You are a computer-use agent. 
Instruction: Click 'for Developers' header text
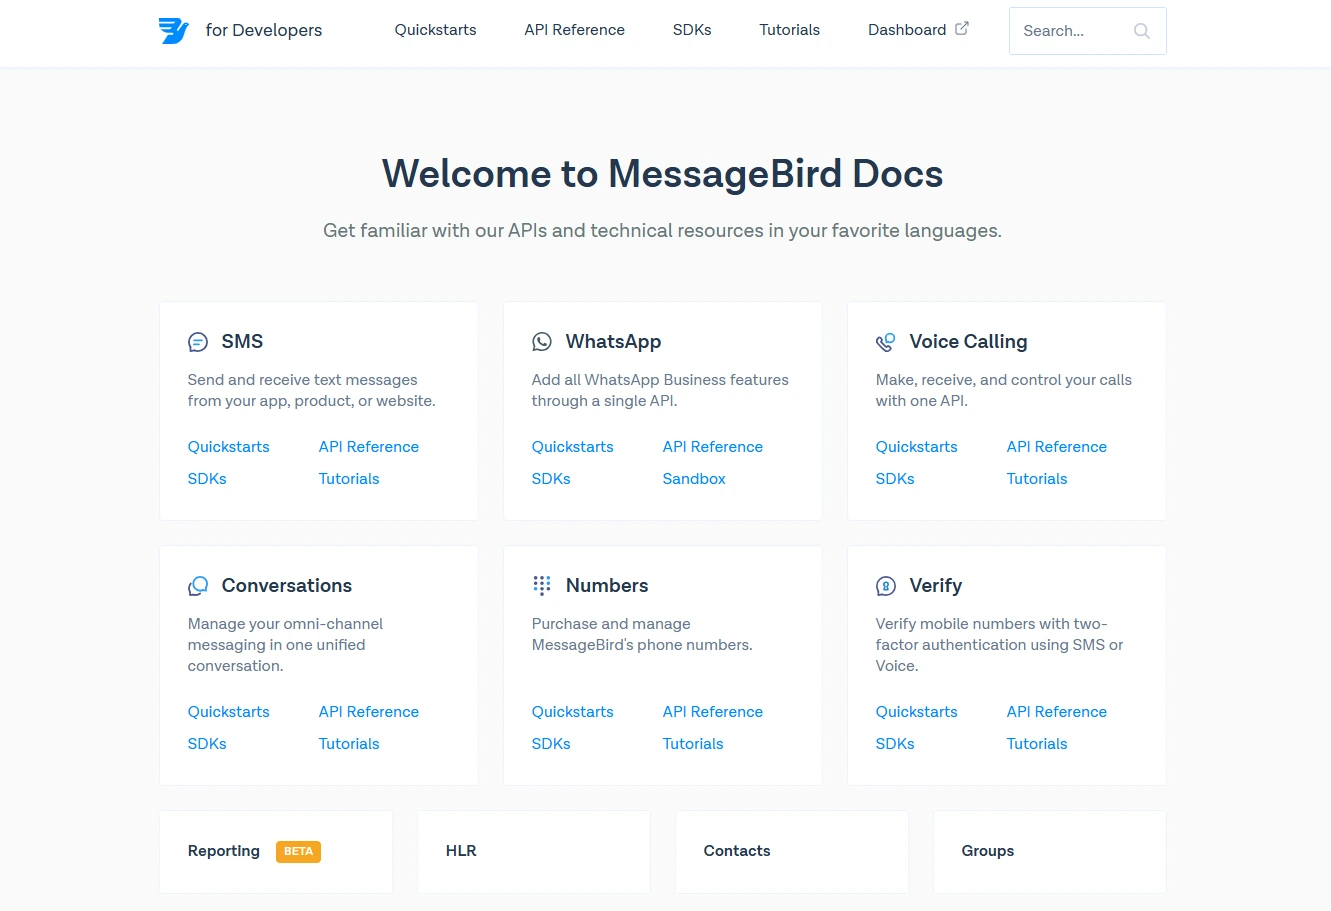point(264,30)
